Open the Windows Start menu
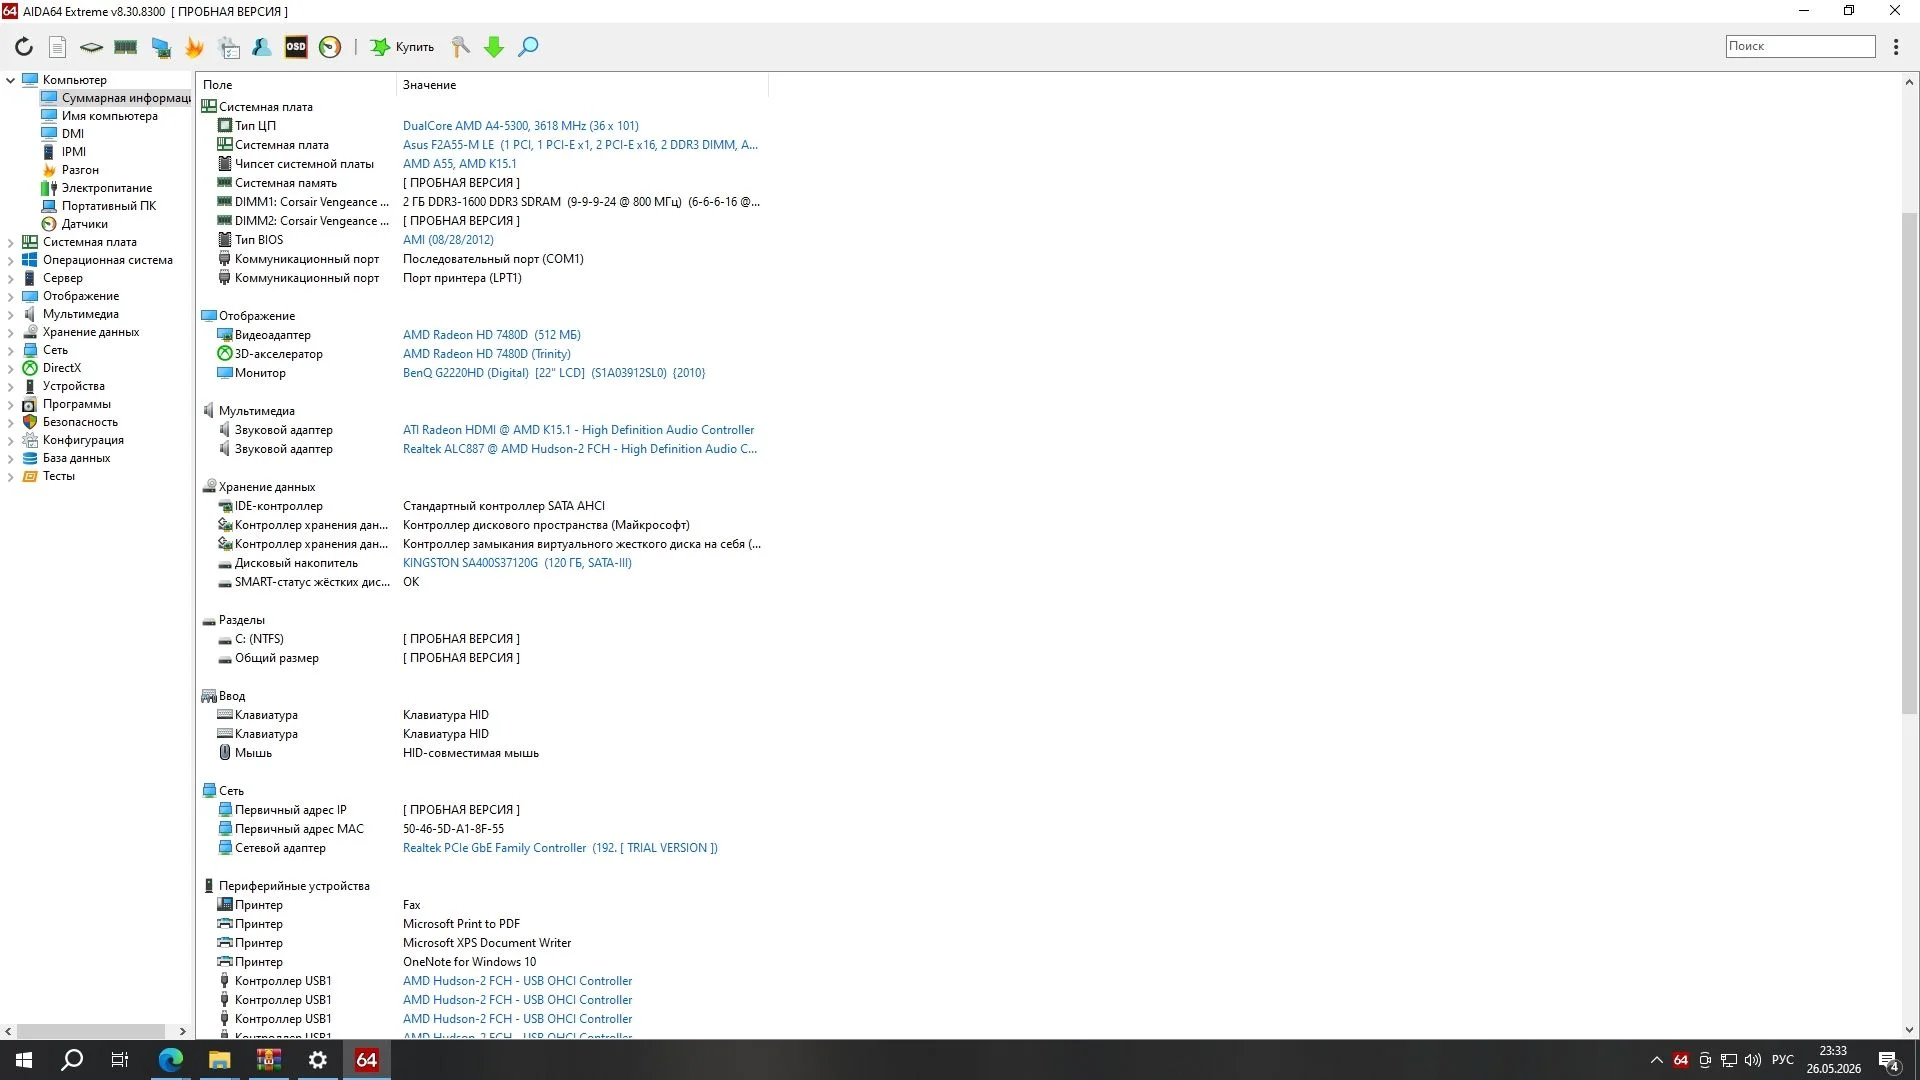1920x1080 pixels. point(24,1060)
